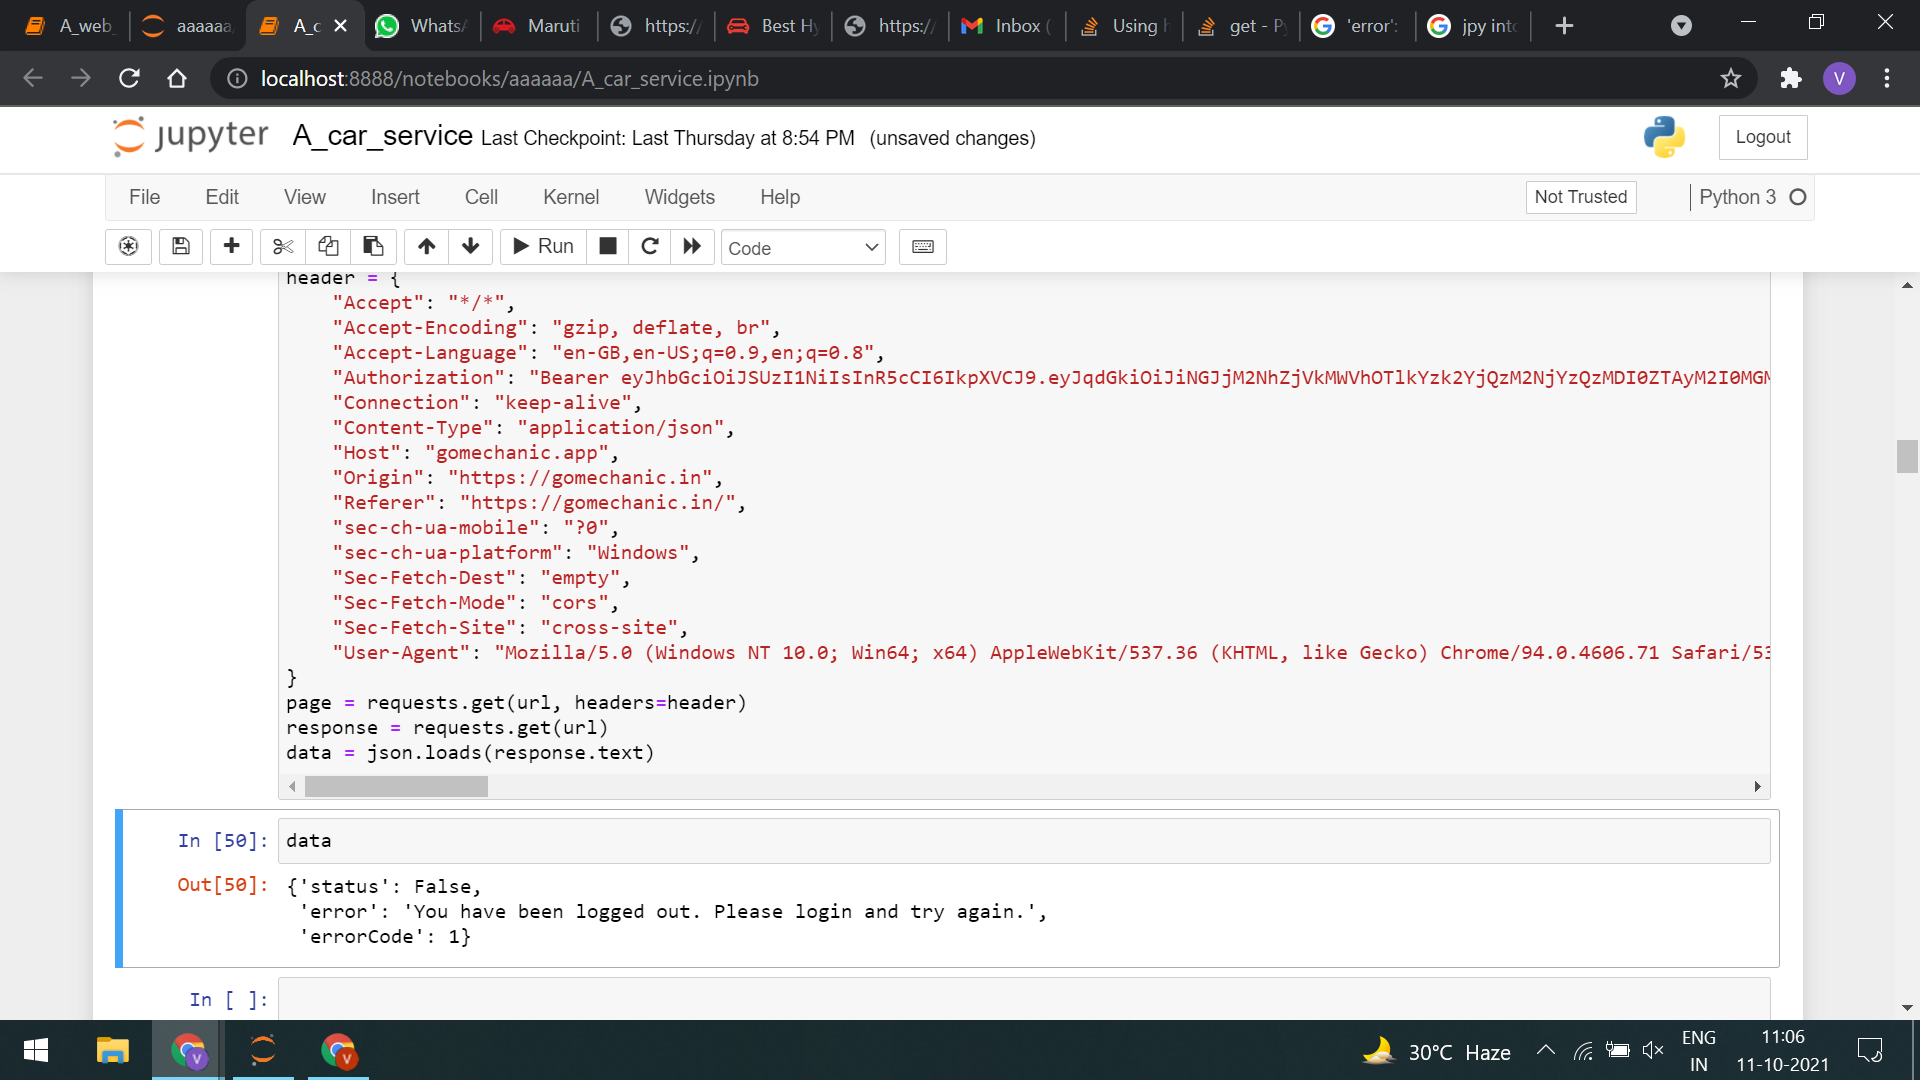Switch to the Maruti tab

pos(538,26)
